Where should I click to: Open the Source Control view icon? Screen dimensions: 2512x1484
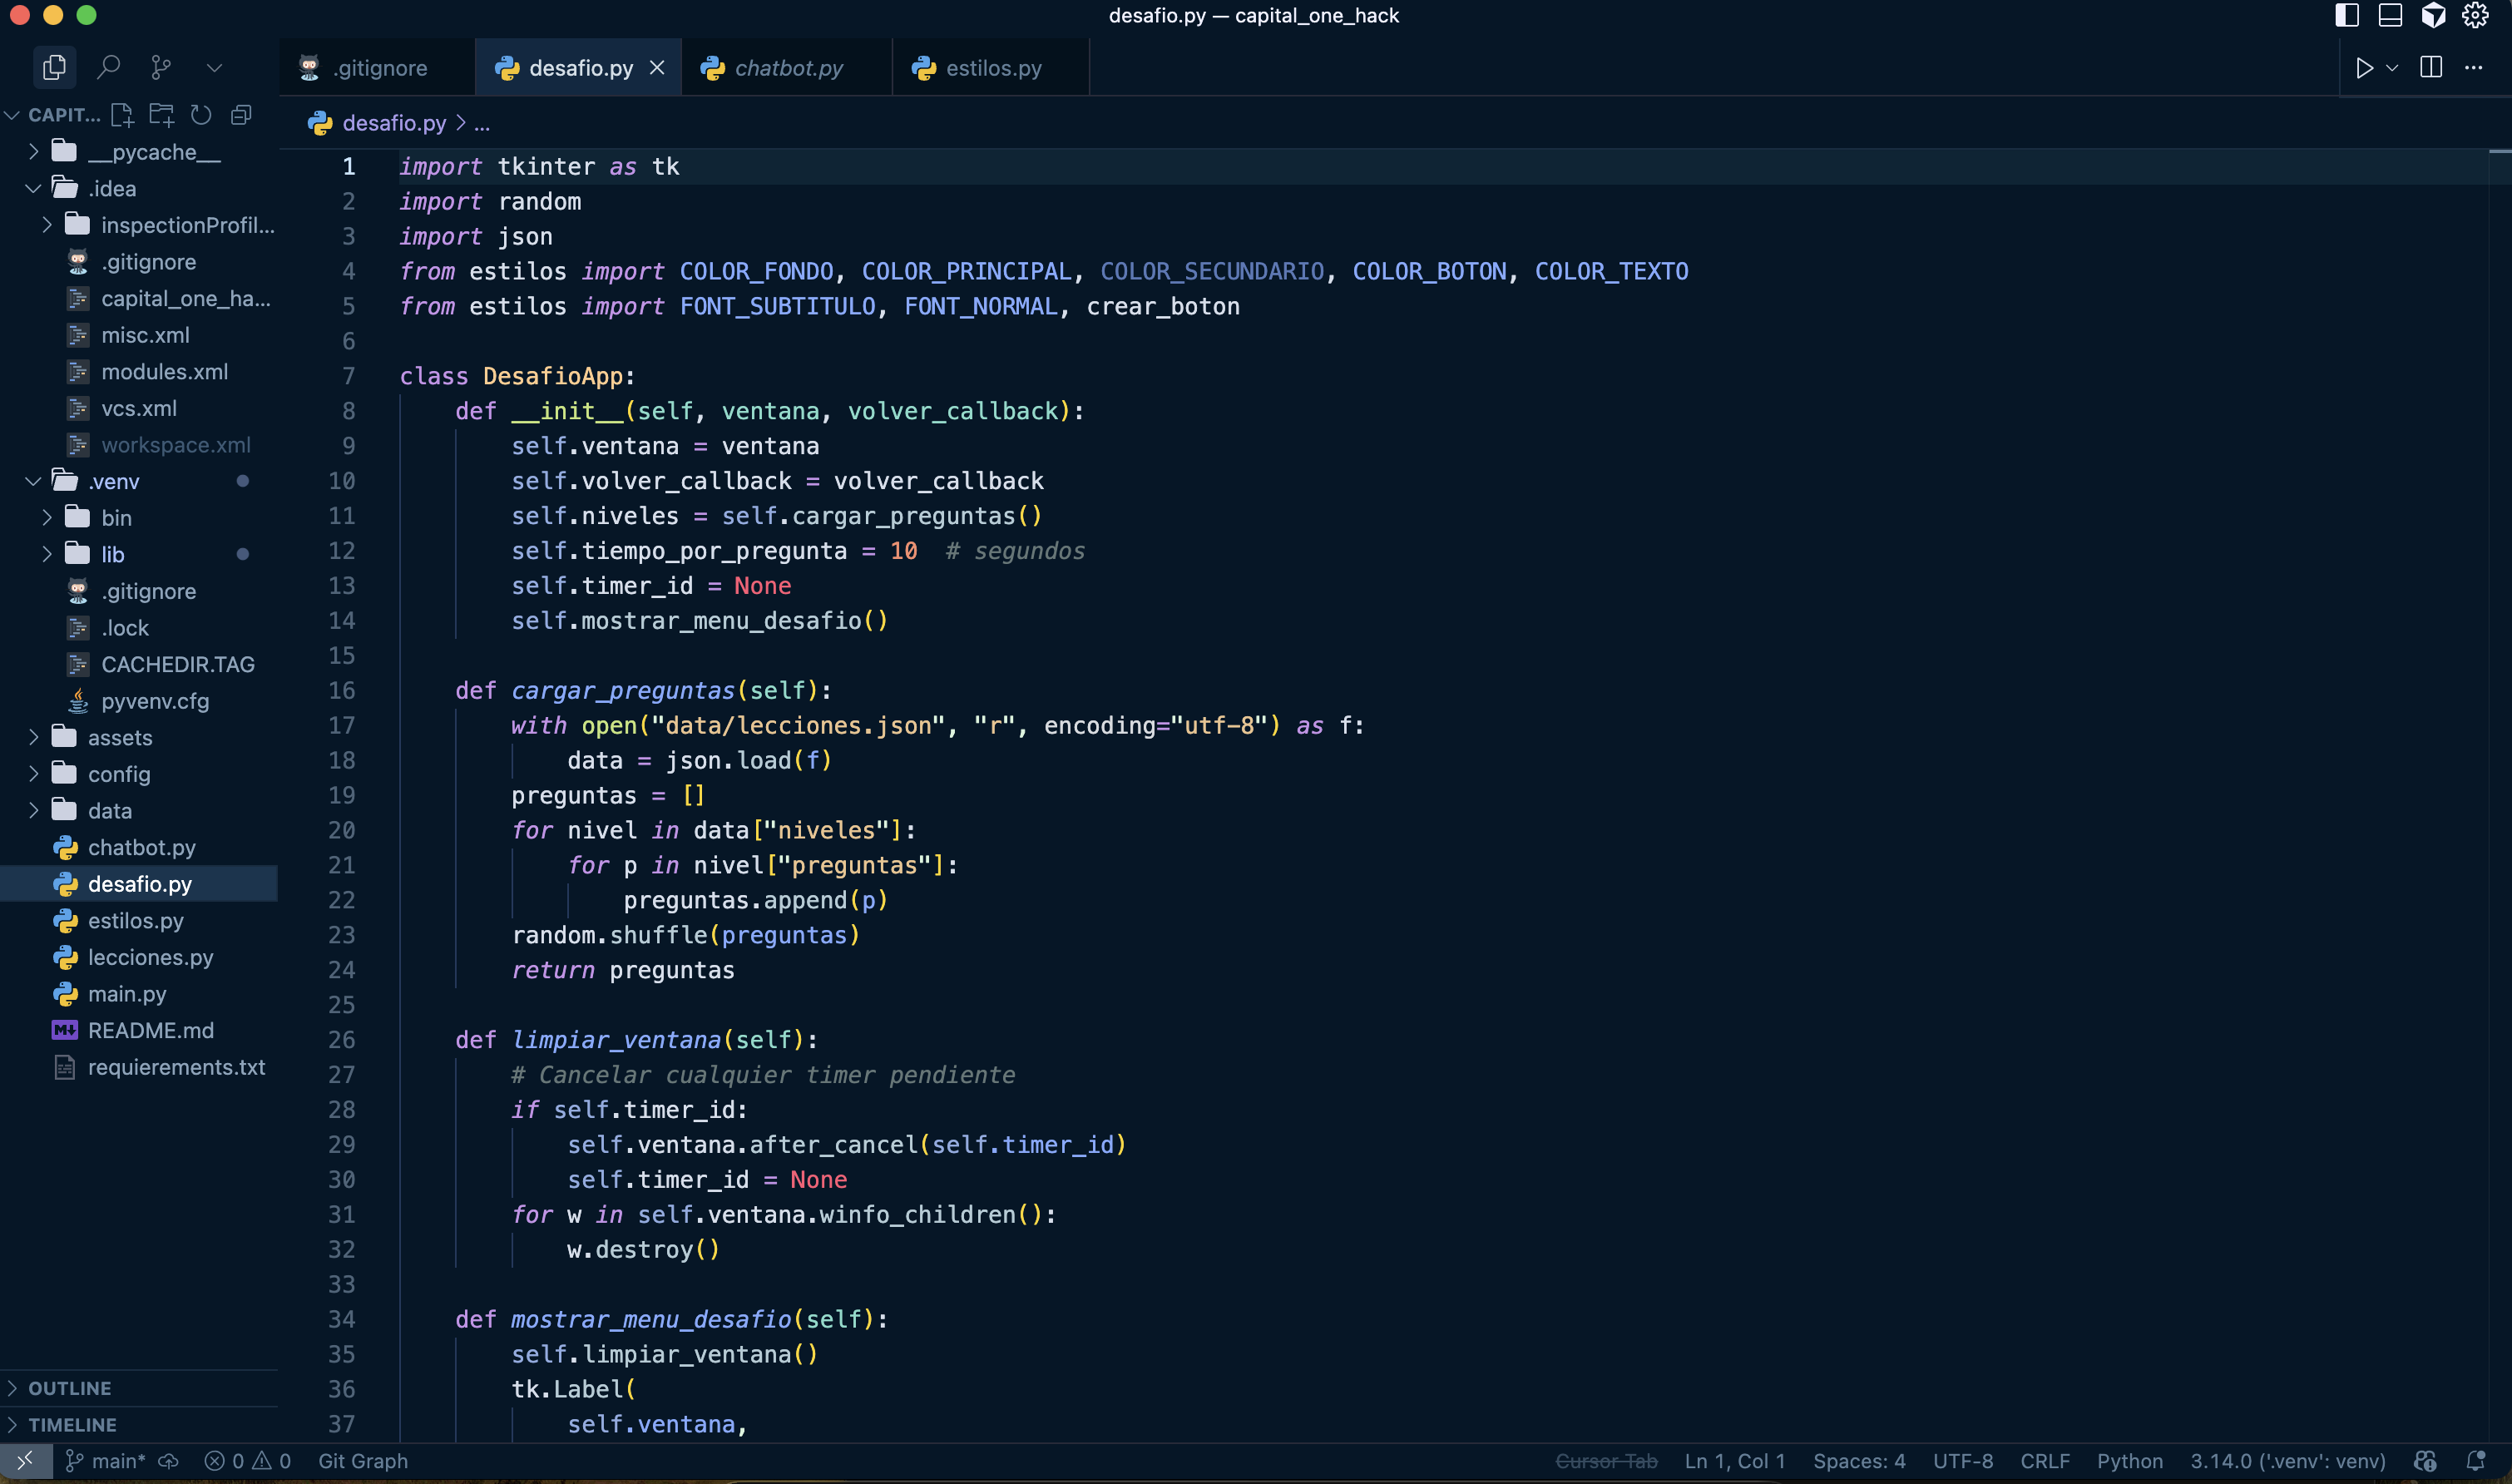tap(161, 67)
